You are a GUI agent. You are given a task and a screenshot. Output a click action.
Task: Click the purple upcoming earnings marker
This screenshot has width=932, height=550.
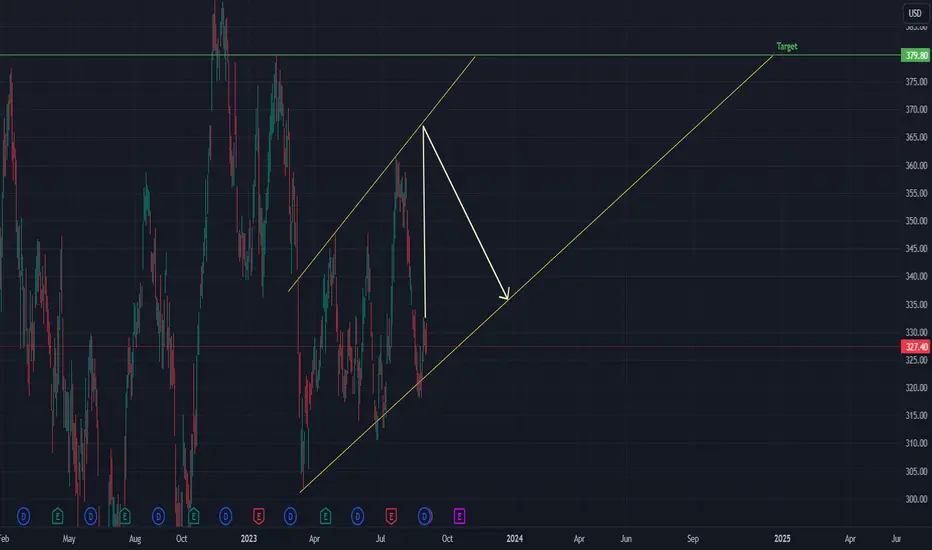[x=459, y=516]
